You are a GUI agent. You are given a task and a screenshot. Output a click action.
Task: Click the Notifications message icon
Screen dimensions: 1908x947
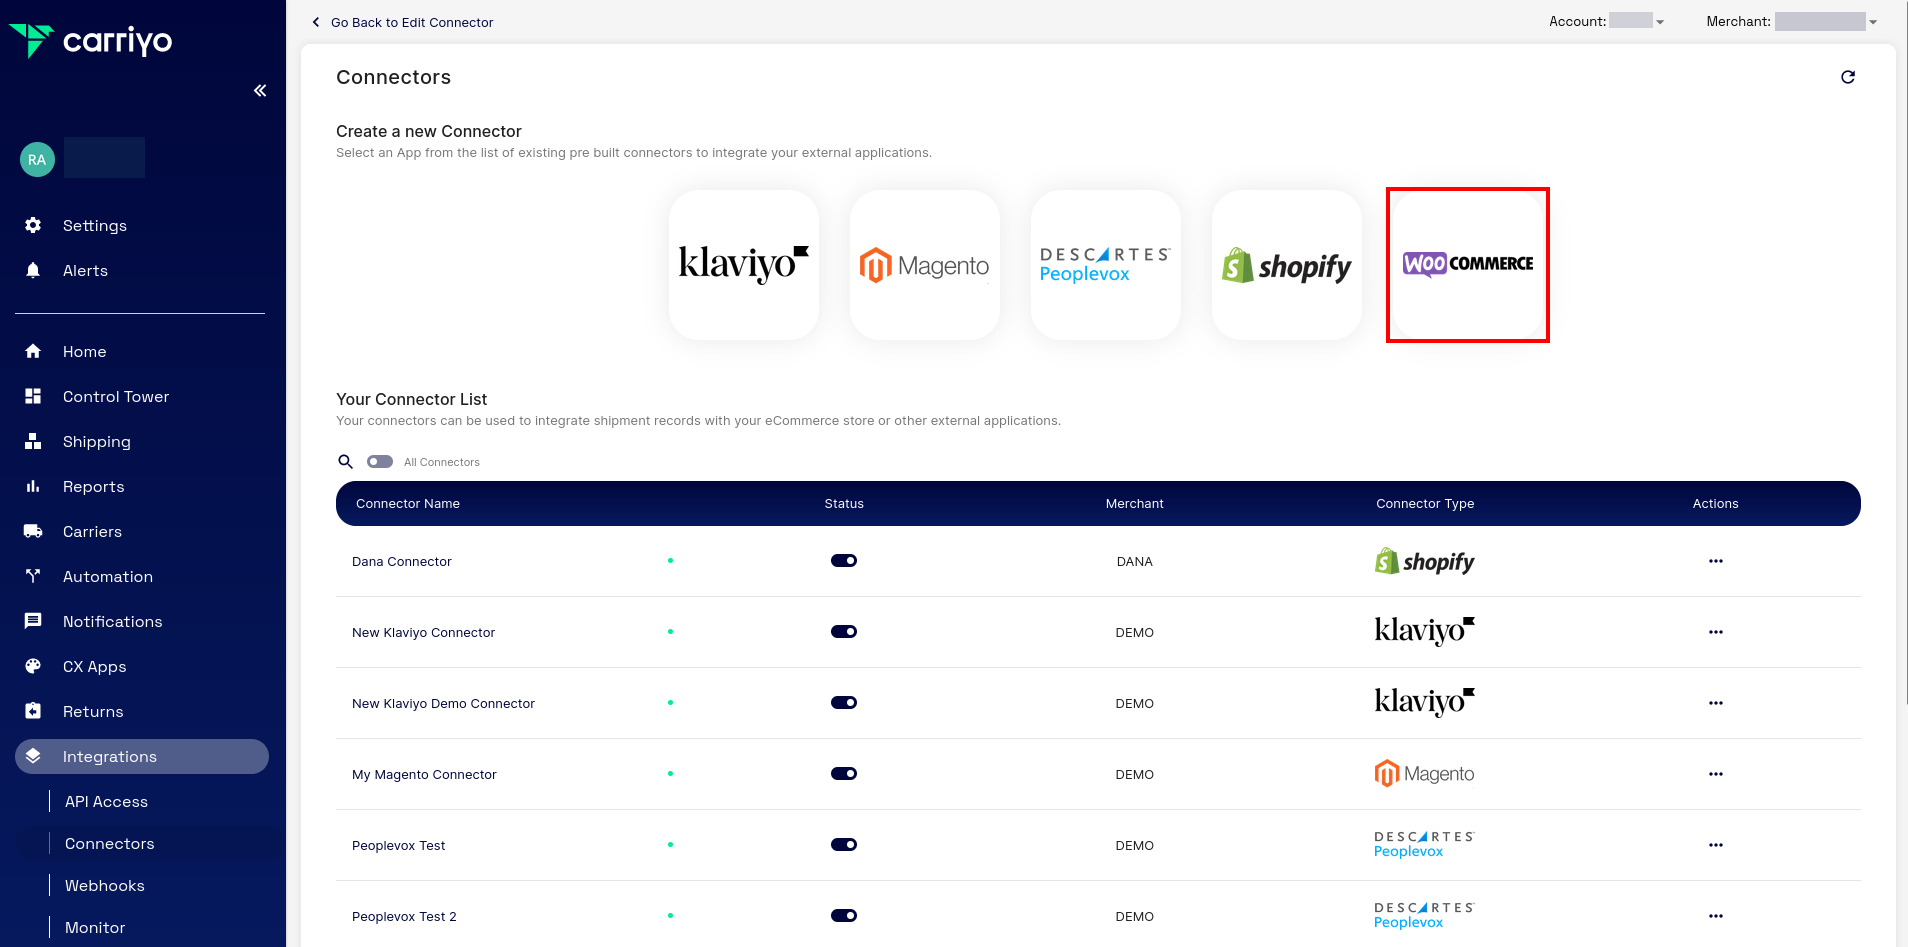33,621
